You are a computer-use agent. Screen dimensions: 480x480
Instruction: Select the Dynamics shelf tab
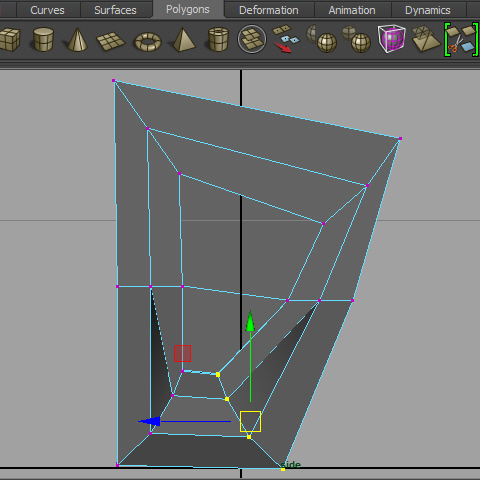(x=428, y=10)
